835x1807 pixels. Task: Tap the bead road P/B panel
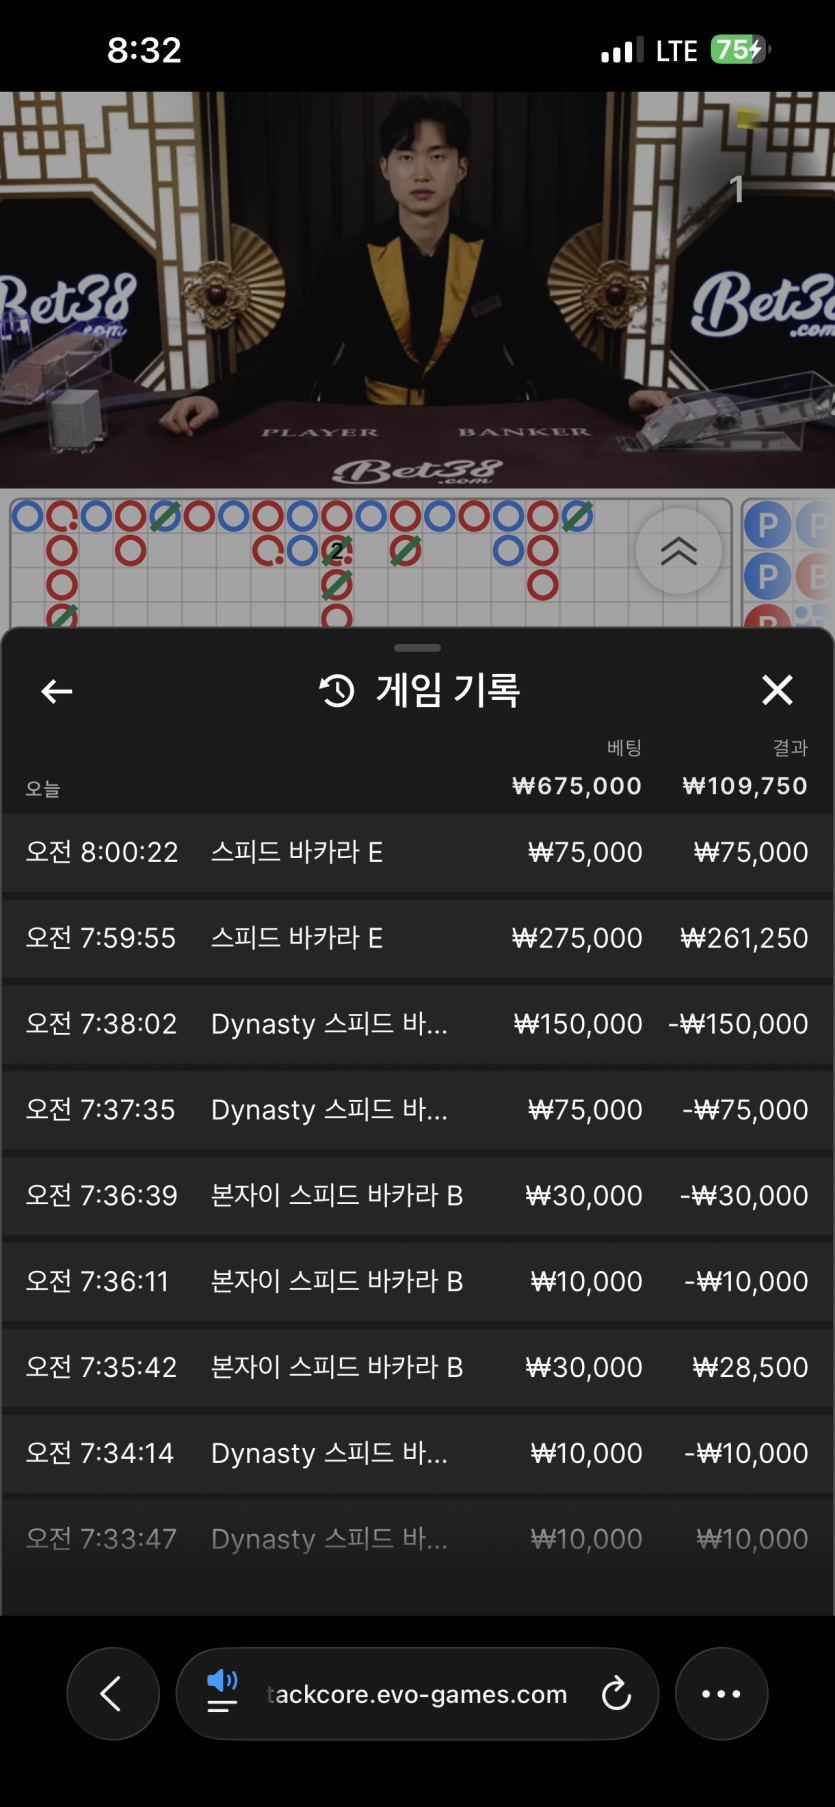(789, 563)
